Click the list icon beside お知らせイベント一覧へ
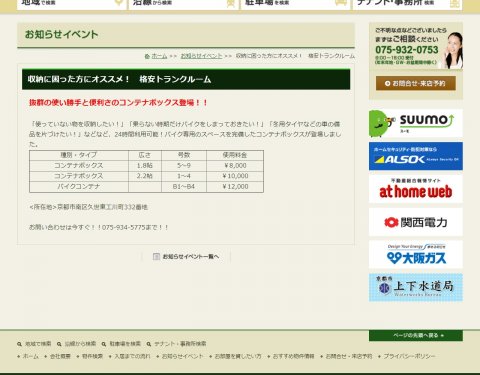Viewport: 480px width, 375px height. pos(156,256)
